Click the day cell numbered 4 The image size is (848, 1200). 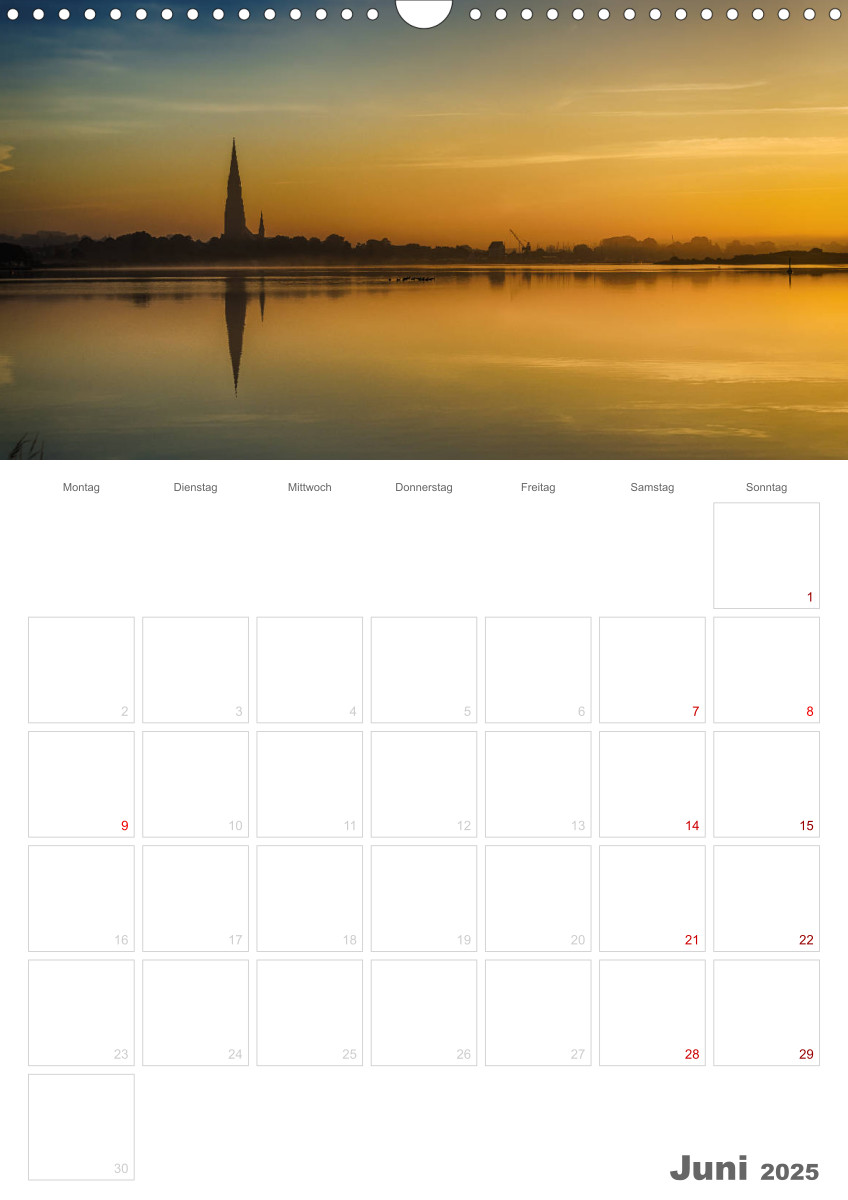click(x=310, y=670)
